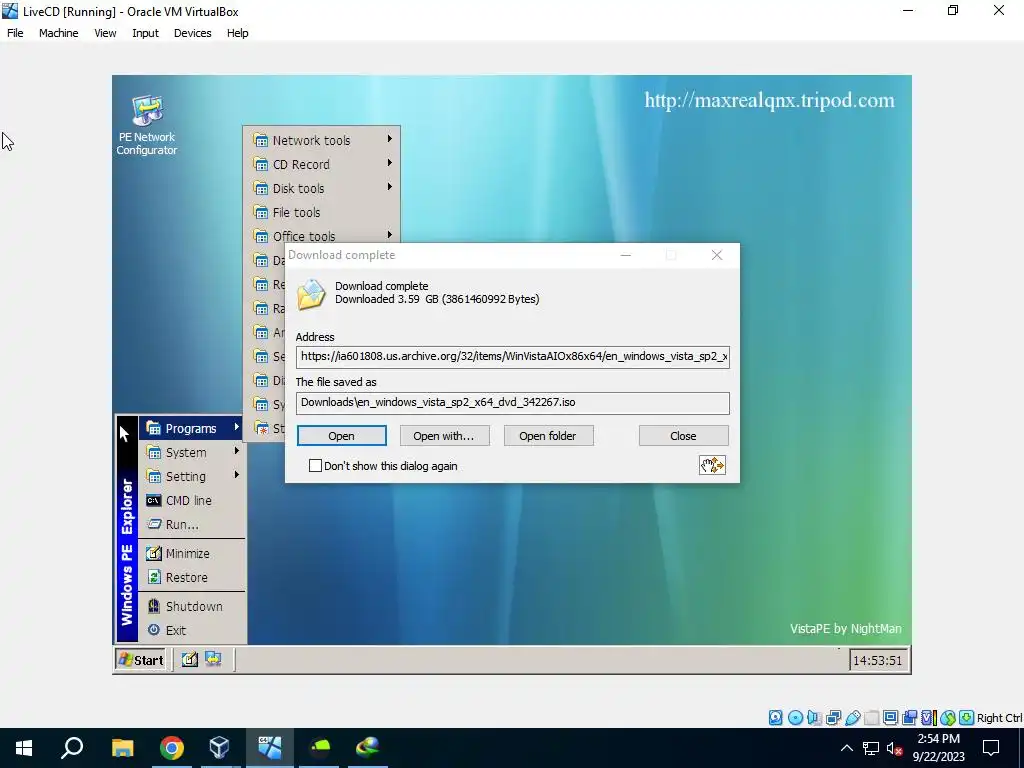Choose Shutdown in PE Start menu

point(192,606)
